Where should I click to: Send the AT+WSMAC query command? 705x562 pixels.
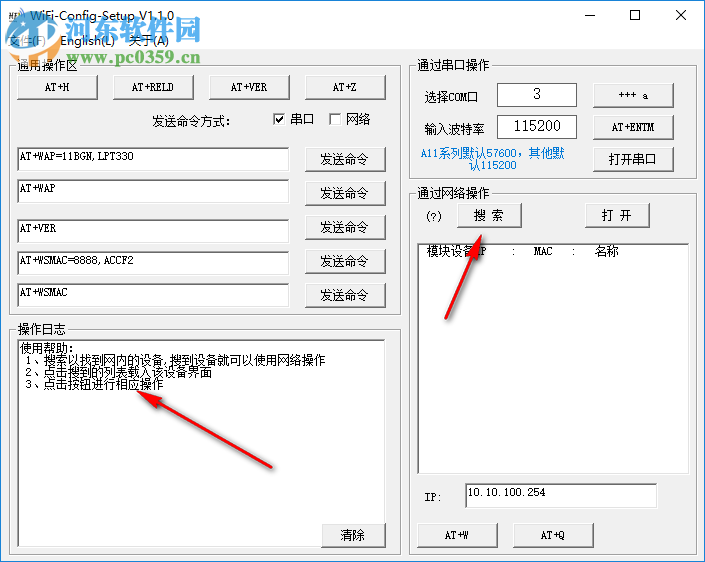[345, 295]
